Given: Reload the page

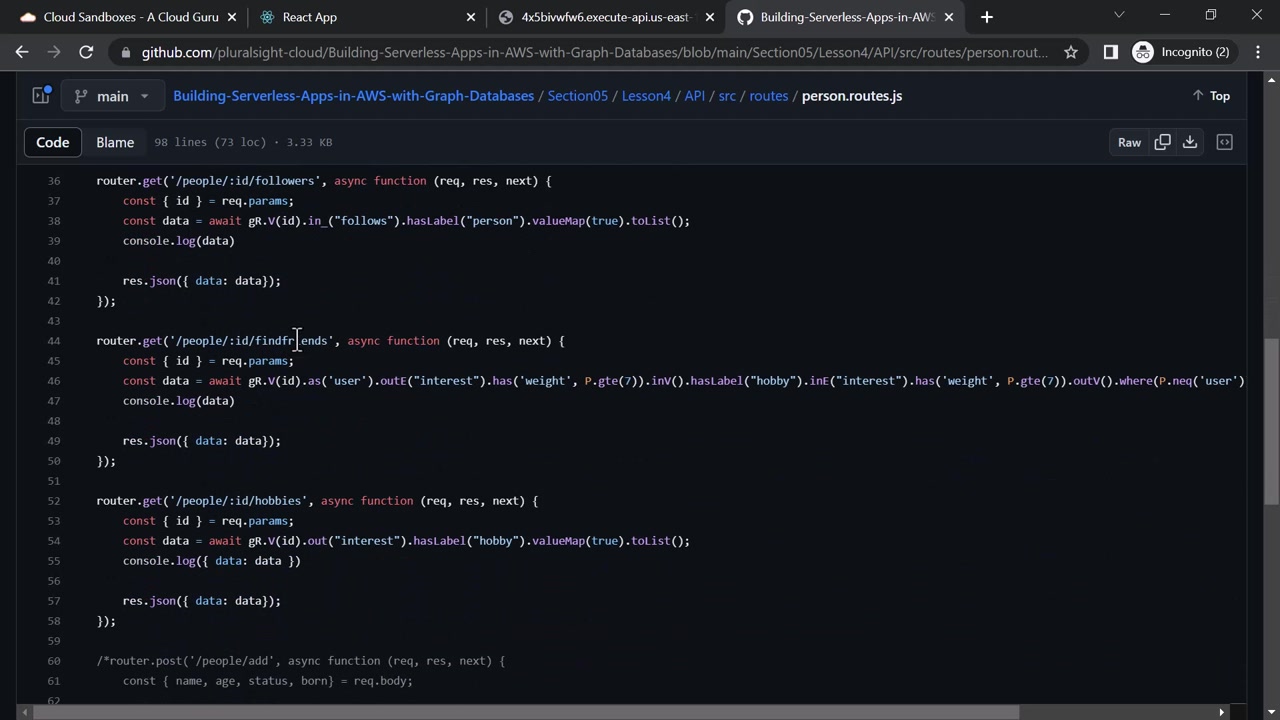Looking at the screenshot, I should click(x=86, y=52).
